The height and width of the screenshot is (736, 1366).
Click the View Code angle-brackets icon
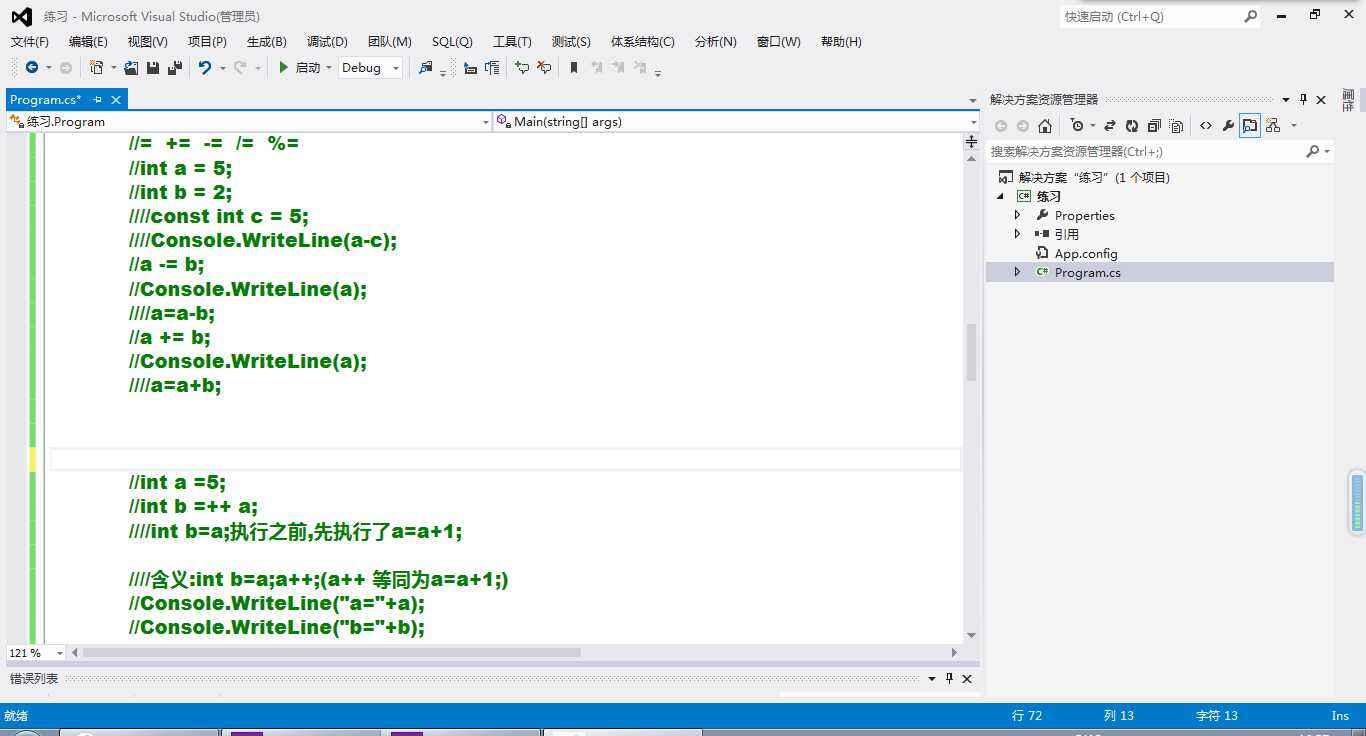coord(1206,125)
